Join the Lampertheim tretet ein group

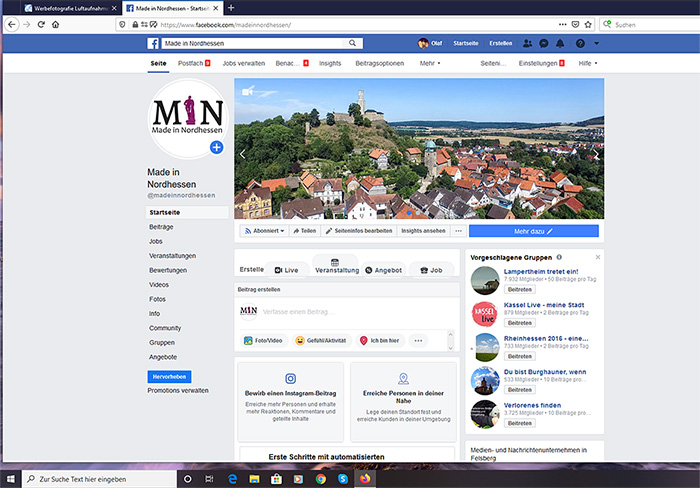(x=520, y=289)
